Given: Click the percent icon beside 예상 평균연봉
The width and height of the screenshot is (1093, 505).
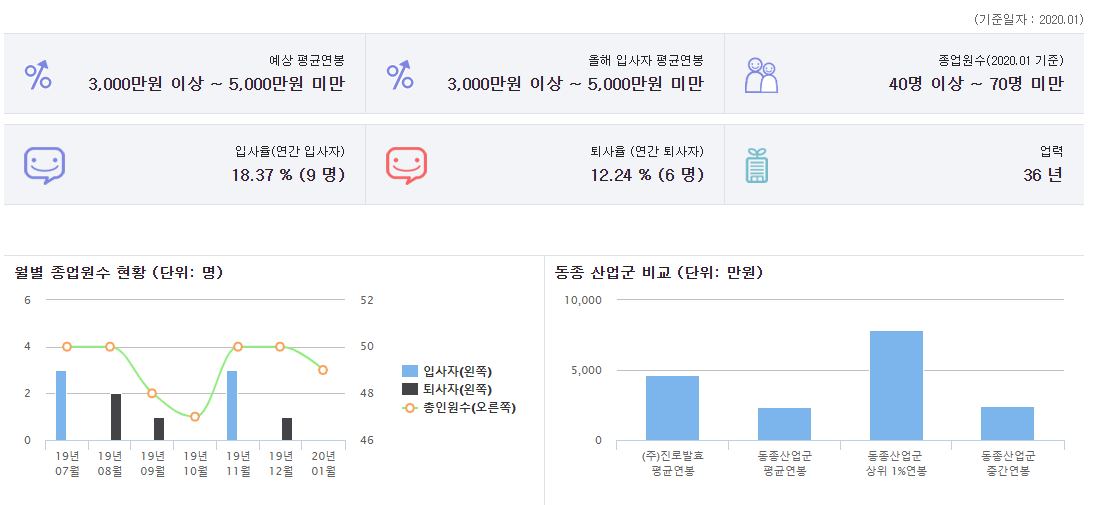Looking at the screenshot, I should pyautogui.click(x=38, y=75).
